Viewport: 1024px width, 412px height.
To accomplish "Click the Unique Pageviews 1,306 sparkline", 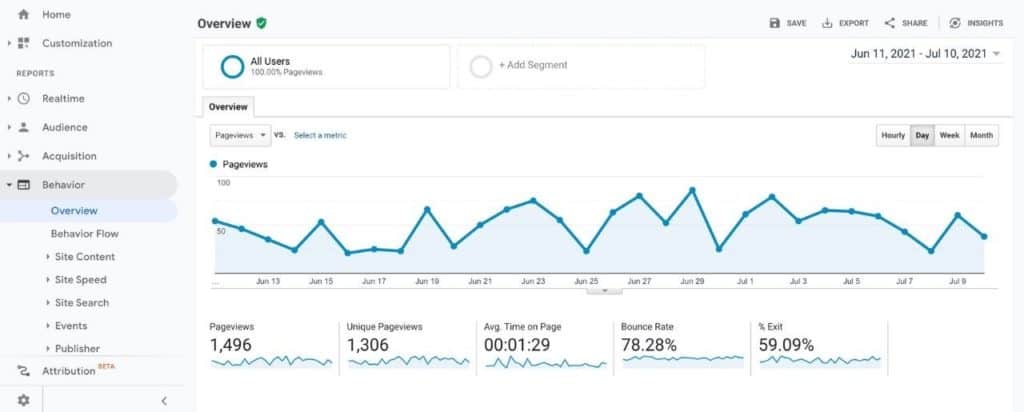I will [x=409, y=362].
